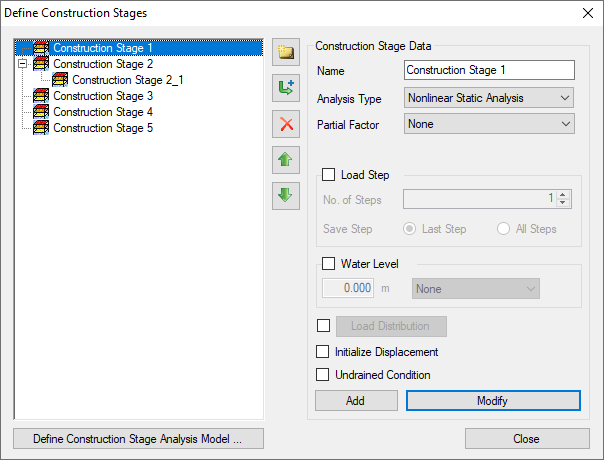Screen dimensions: 604x460
Task: Increase No. of Steps spinner
Action: point(563,195)
